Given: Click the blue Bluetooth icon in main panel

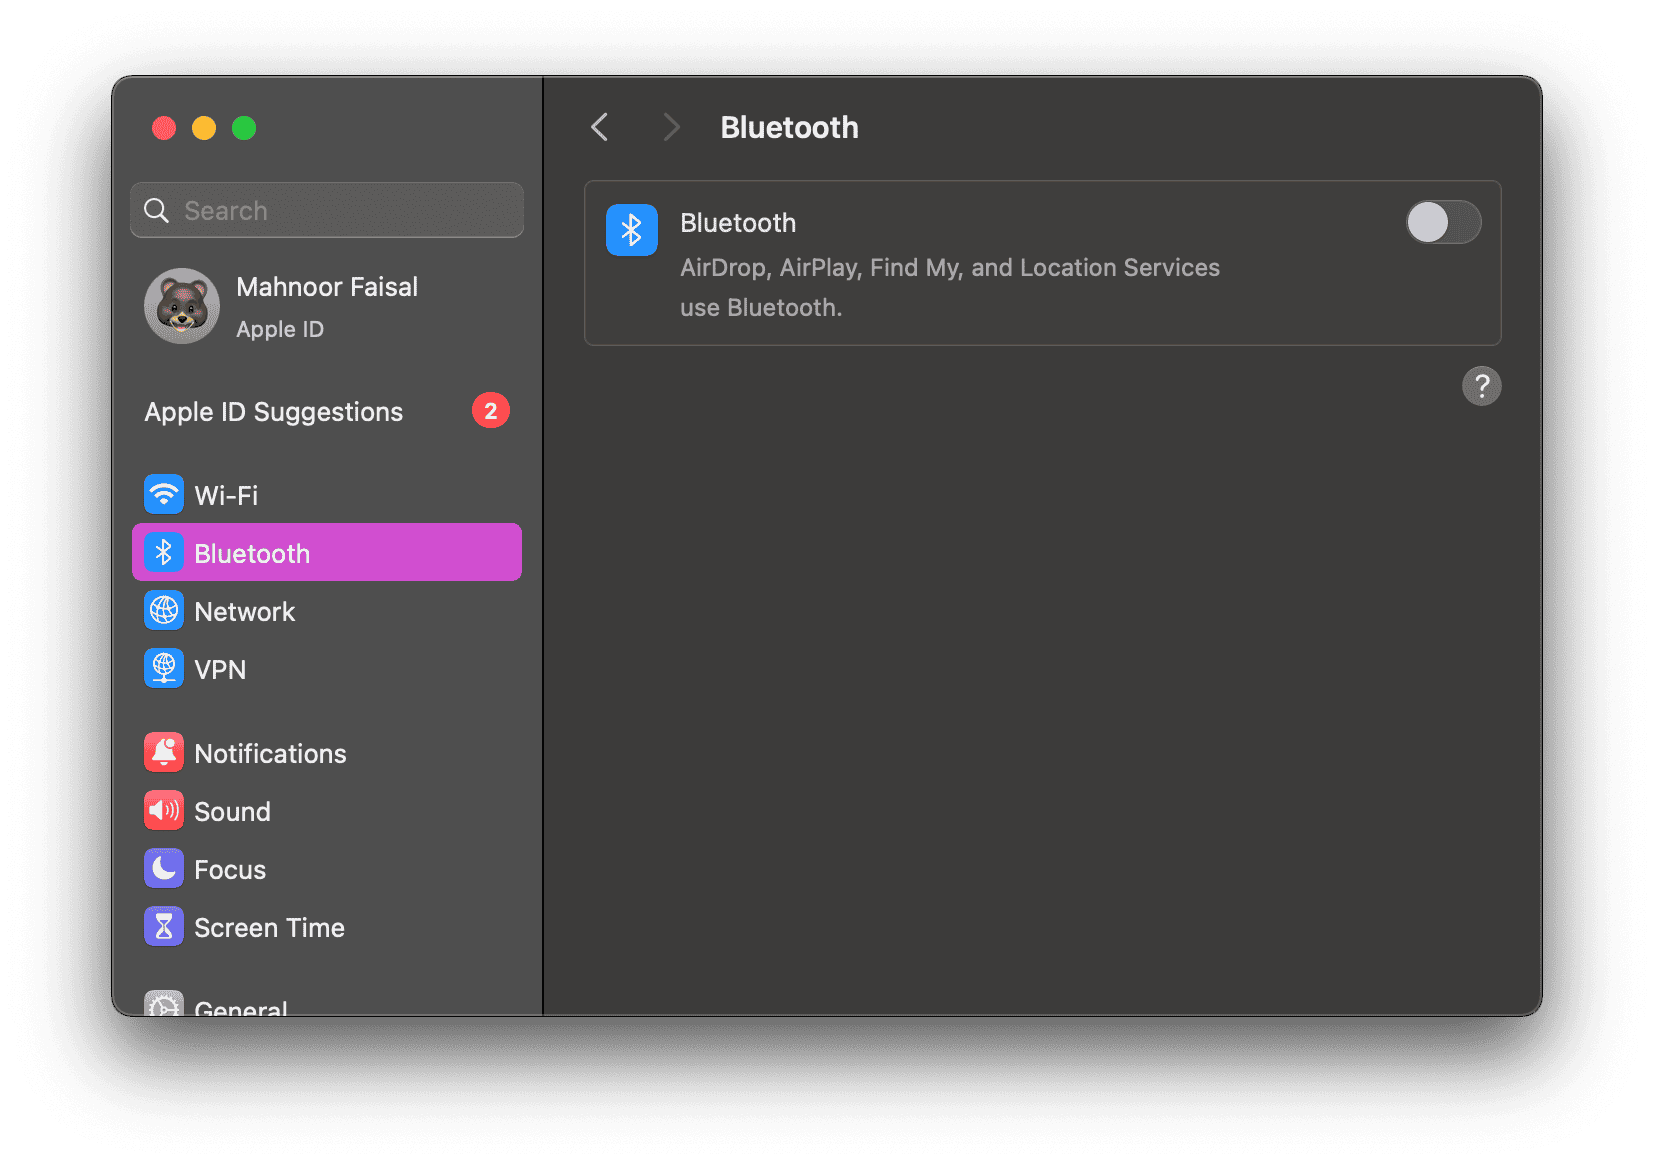Looking at the screenshot, I should (x=631, y=230).
